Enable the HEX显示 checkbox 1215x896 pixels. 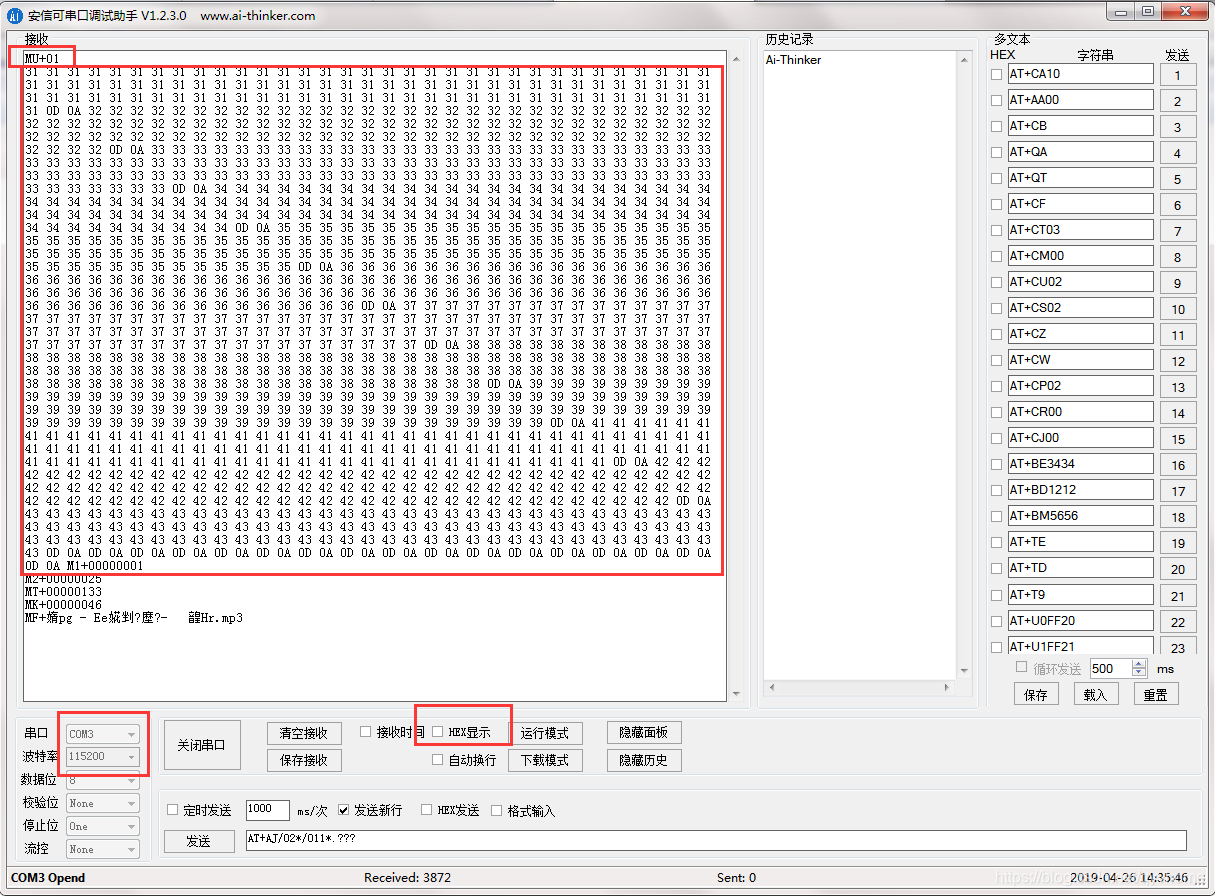coord(437,732)
